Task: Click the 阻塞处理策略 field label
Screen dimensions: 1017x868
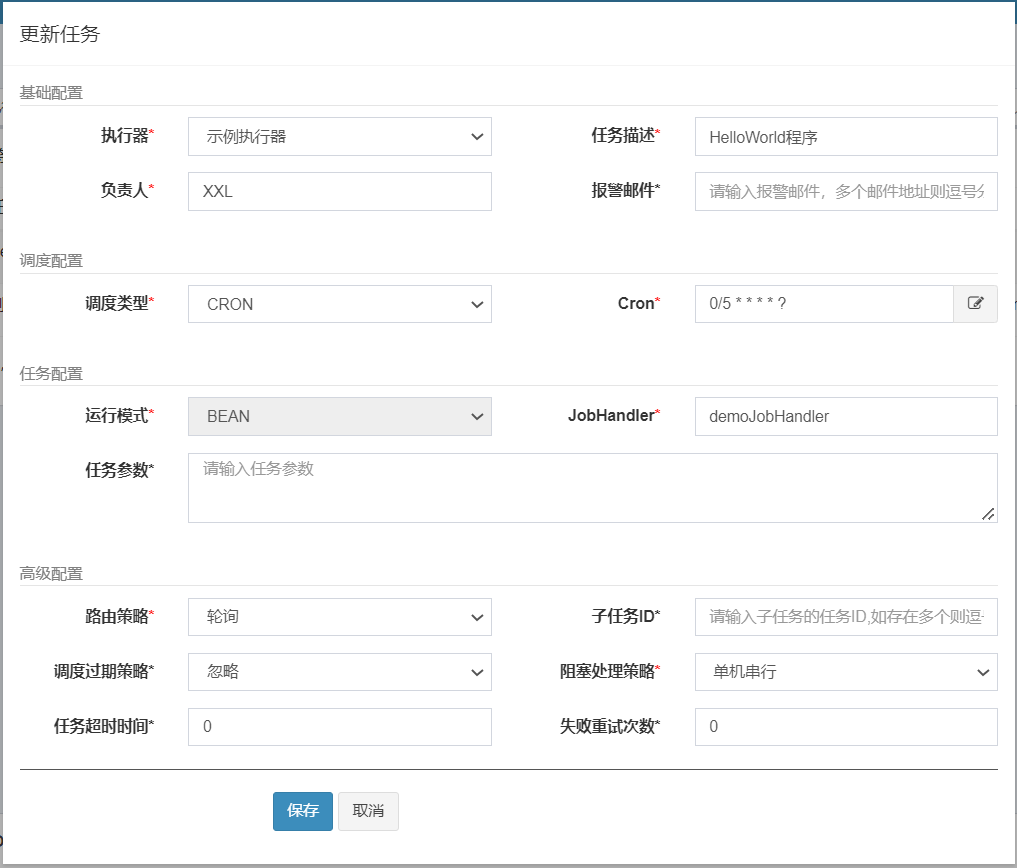Action: (610, 671)
